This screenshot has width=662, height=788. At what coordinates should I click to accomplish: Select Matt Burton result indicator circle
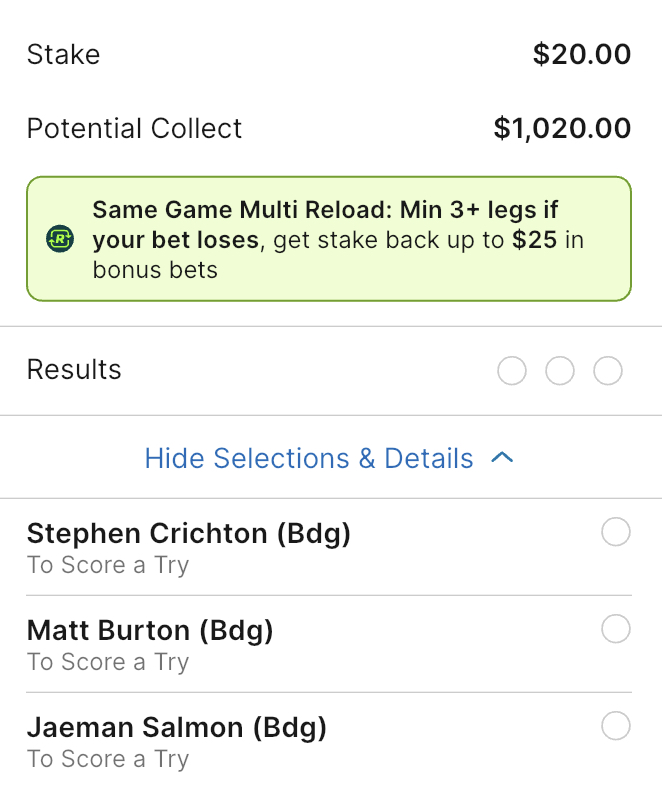point(616,629)
